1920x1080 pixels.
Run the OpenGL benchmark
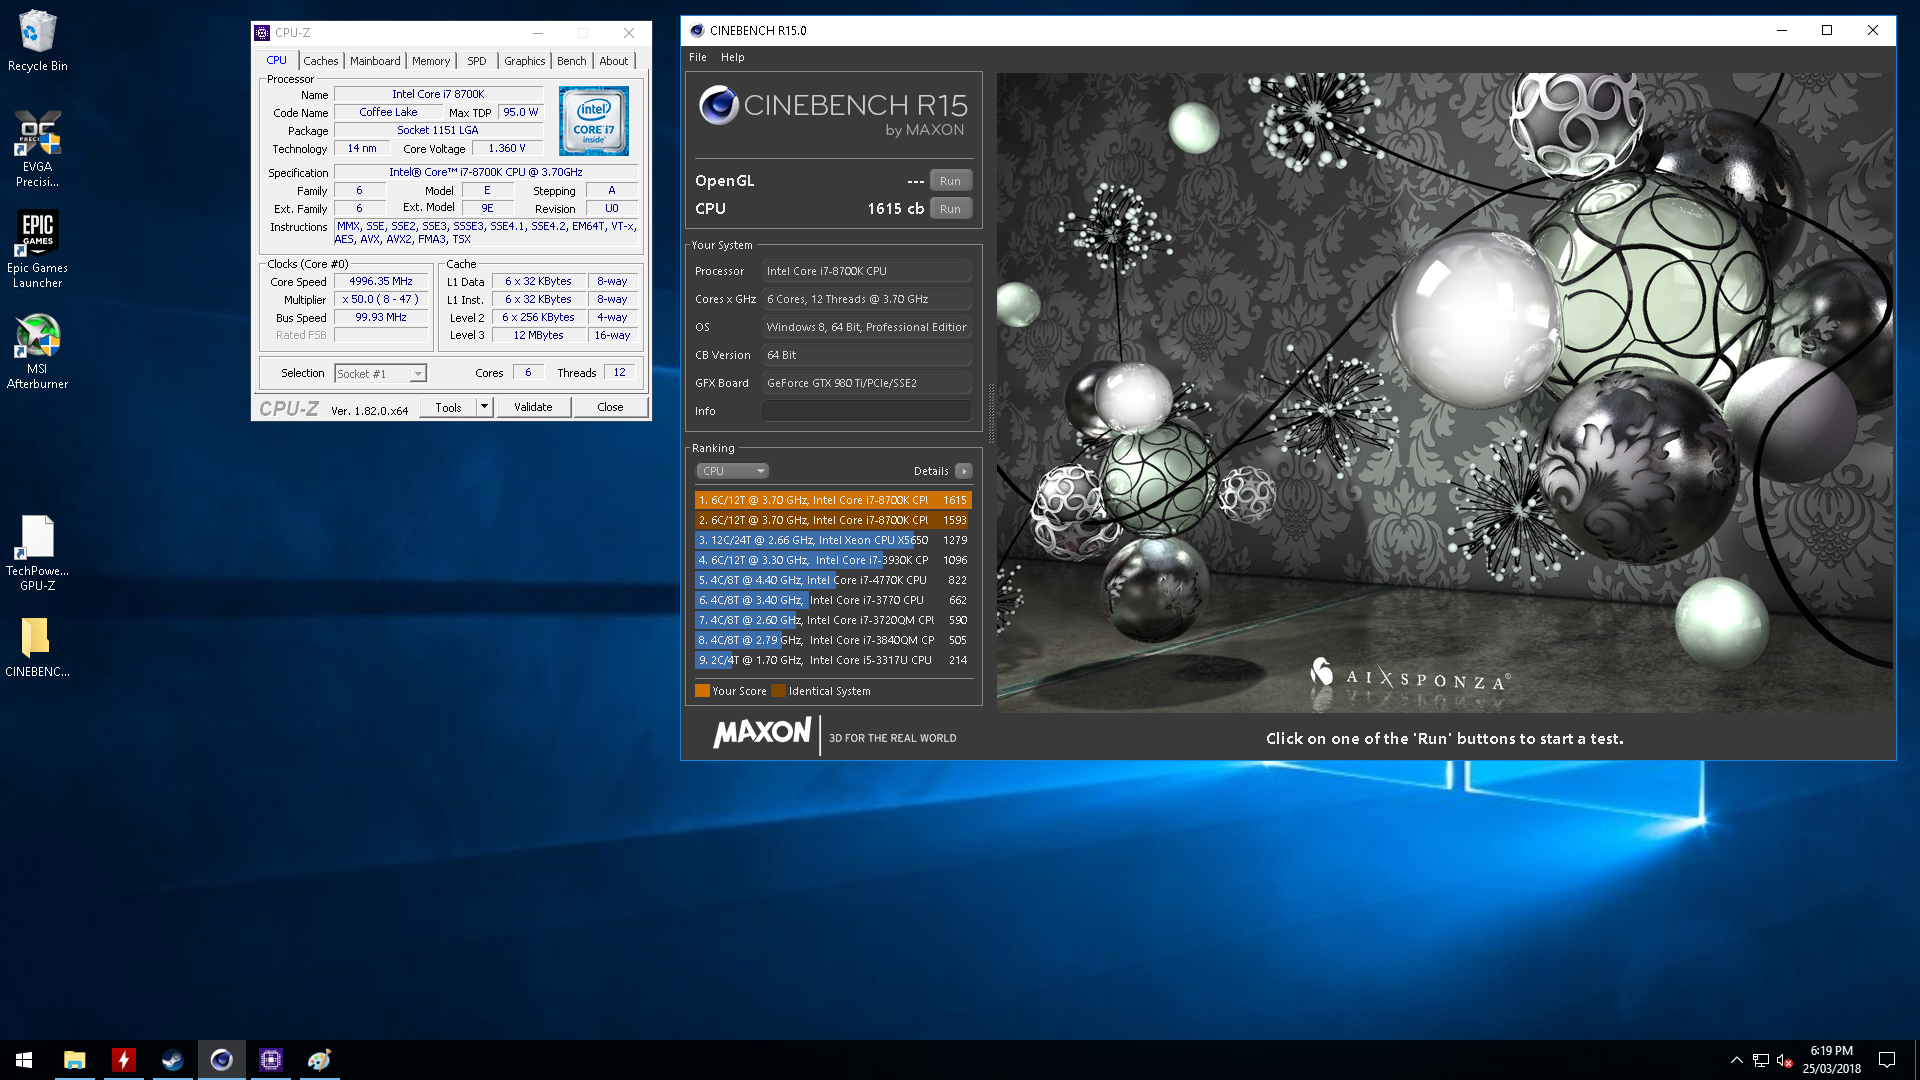tap(950, 181)
